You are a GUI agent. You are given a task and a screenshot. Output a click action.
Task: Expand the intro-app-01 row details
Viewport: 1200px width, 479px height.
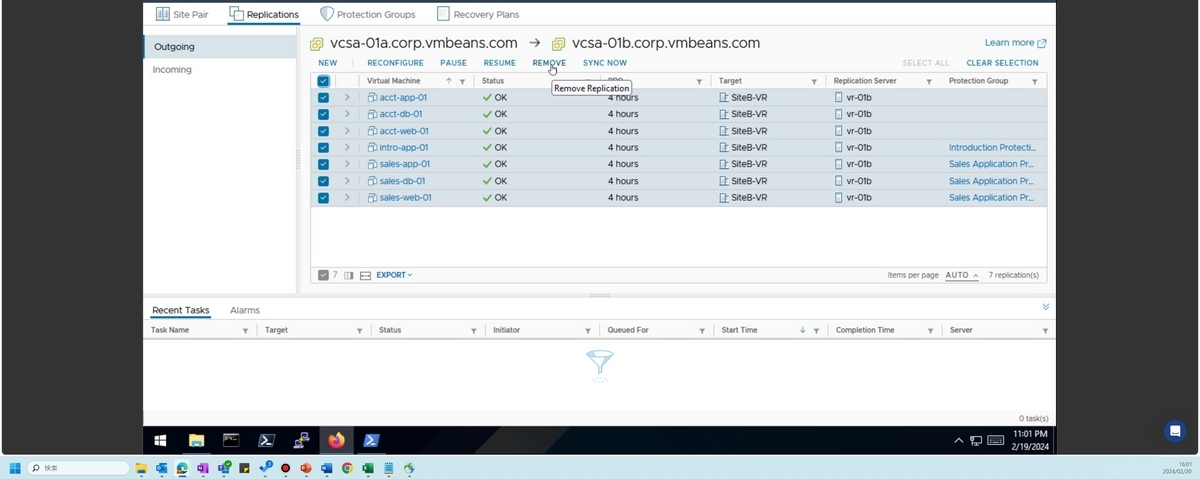tap(347, 148)
